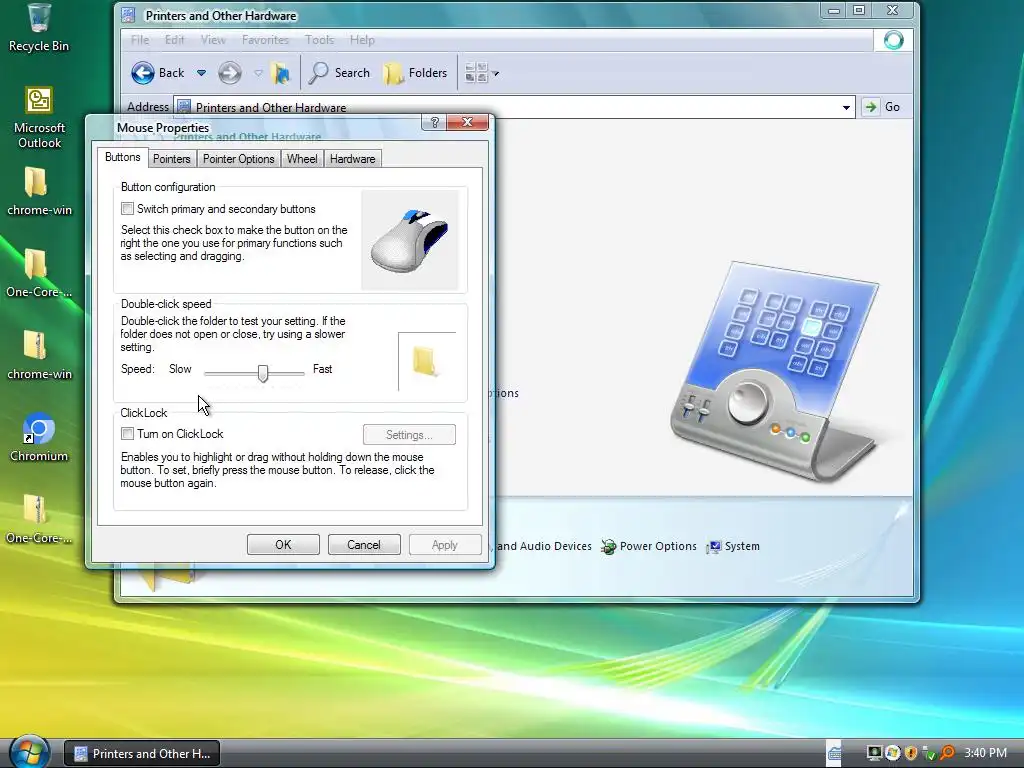The width and height of the screenshot is (1024, 768).
Task: Click the Printers and Other H... taskbar button
Action: coord(142,754)
